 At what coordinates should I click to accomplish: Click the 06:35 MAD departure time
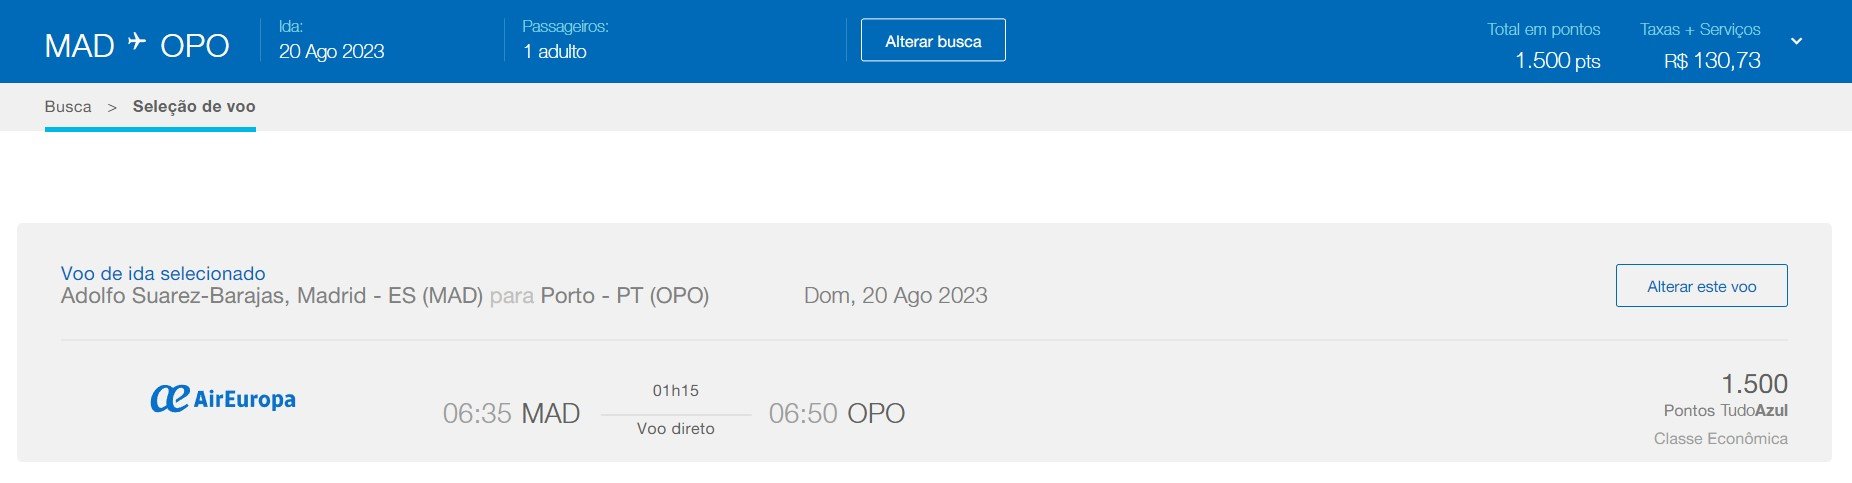coord(511,413)
